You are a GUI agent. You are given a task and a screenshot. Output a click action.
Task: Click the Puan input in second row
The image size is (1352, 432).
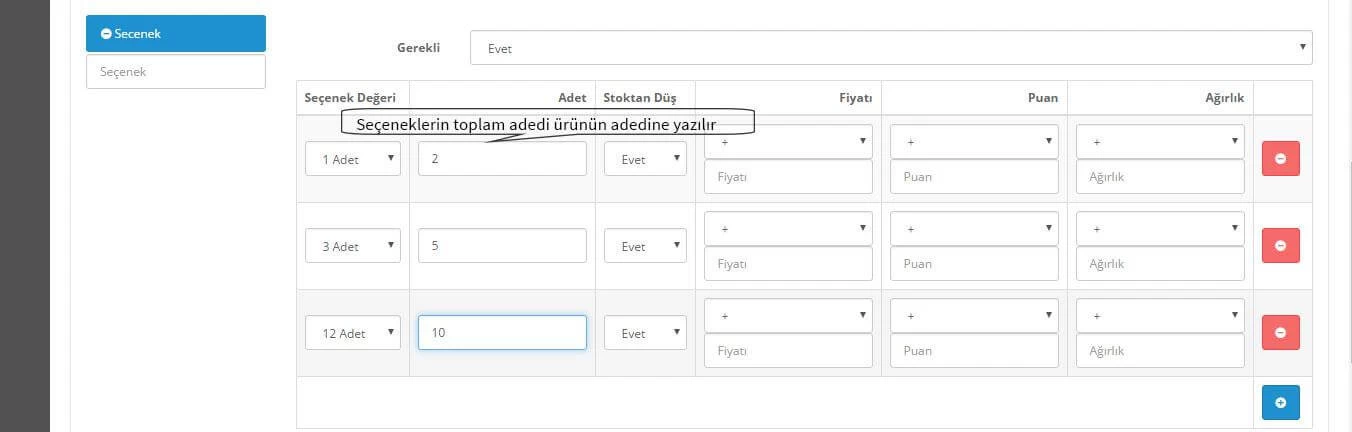974,264
